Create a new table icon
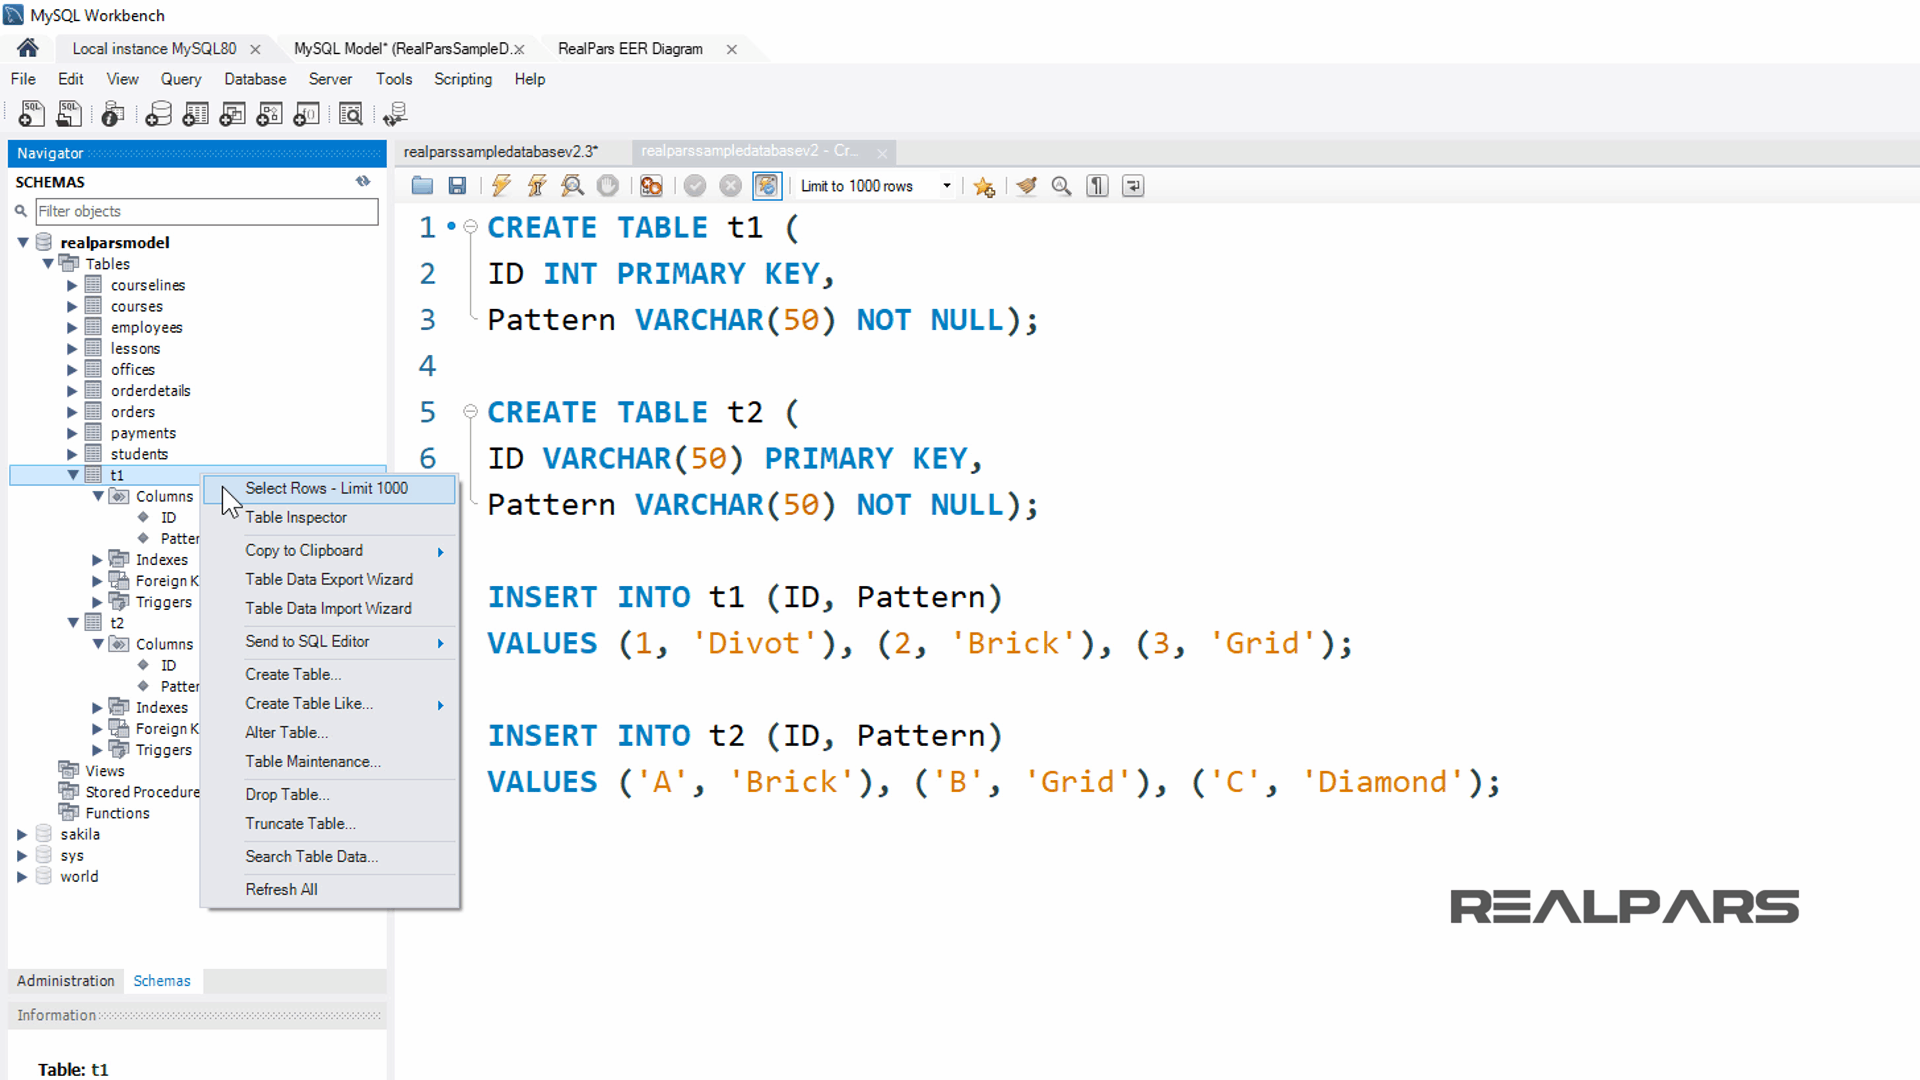 (x=195, y=114)
